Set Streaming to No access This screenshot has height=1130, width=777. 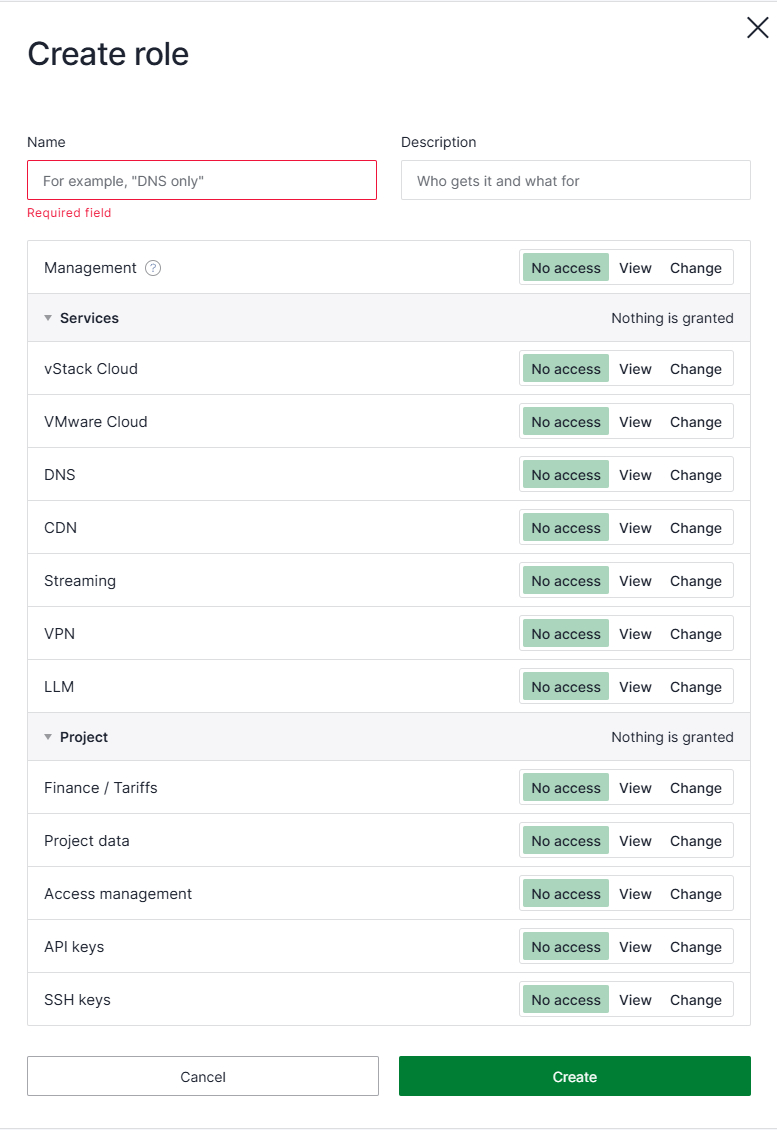[566, 581]
